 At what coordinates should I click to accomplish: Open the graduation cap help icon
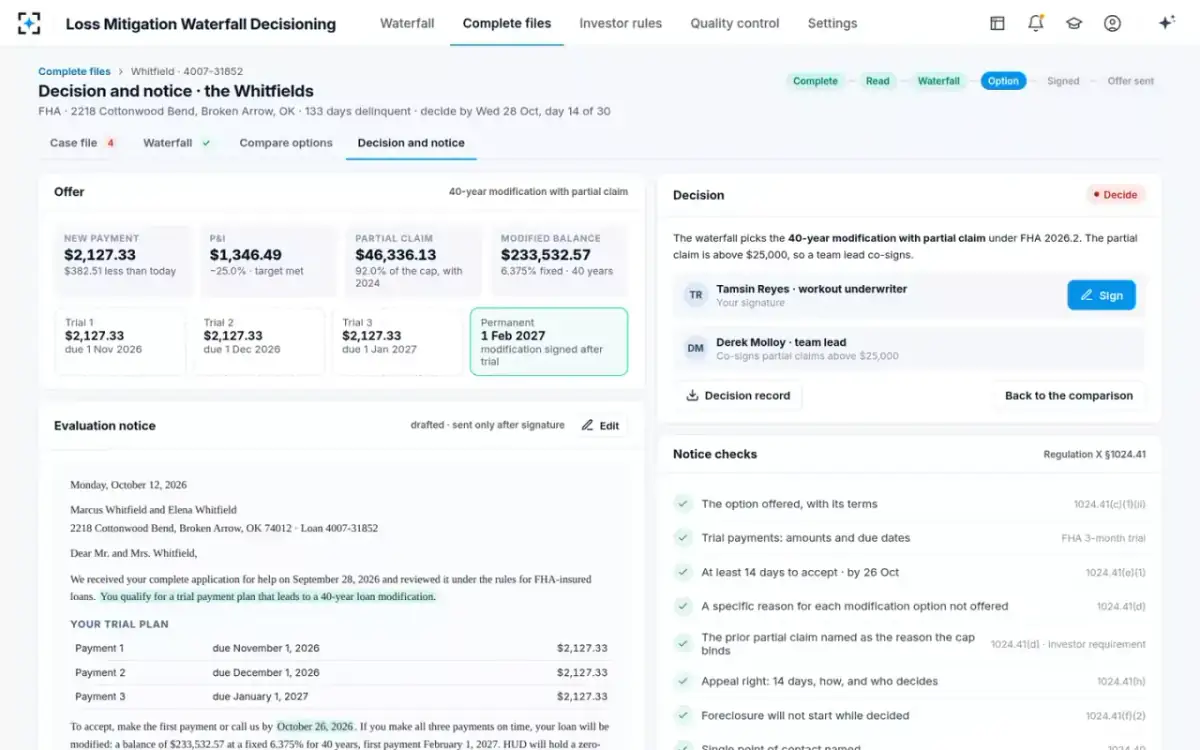(x=1074, y=23)
